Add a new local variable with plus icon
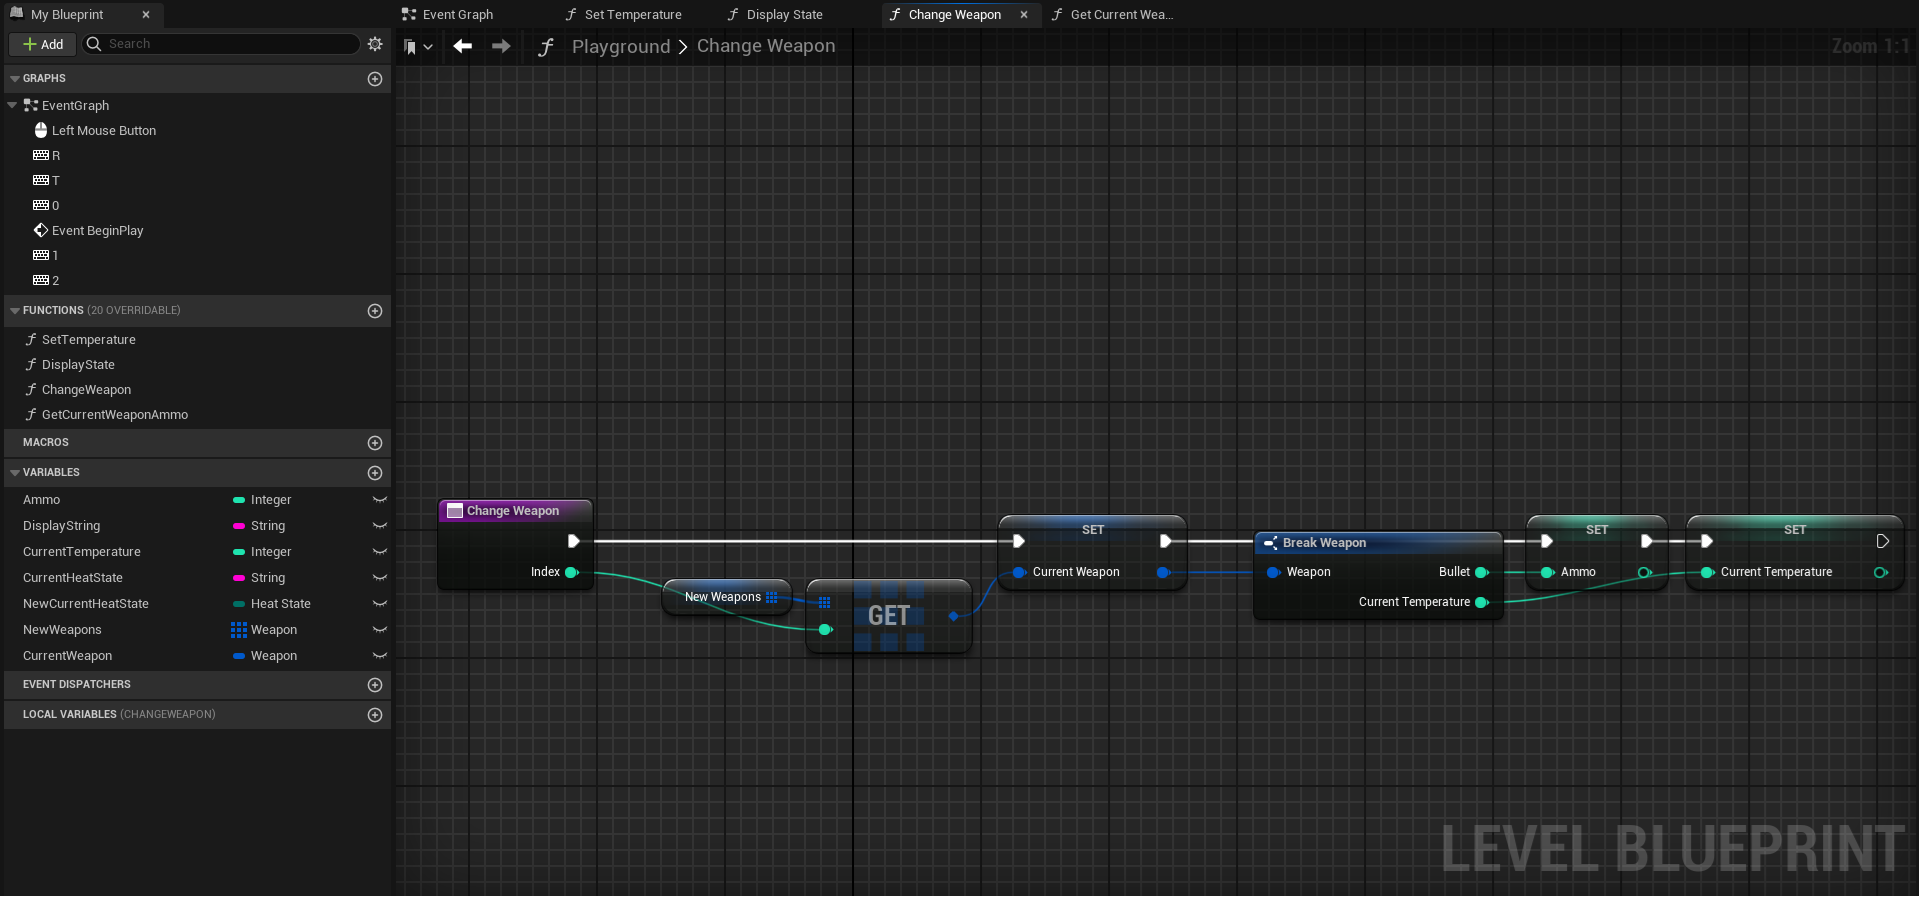This screenshot has height=899, width=1919. [x=375, y=715]
